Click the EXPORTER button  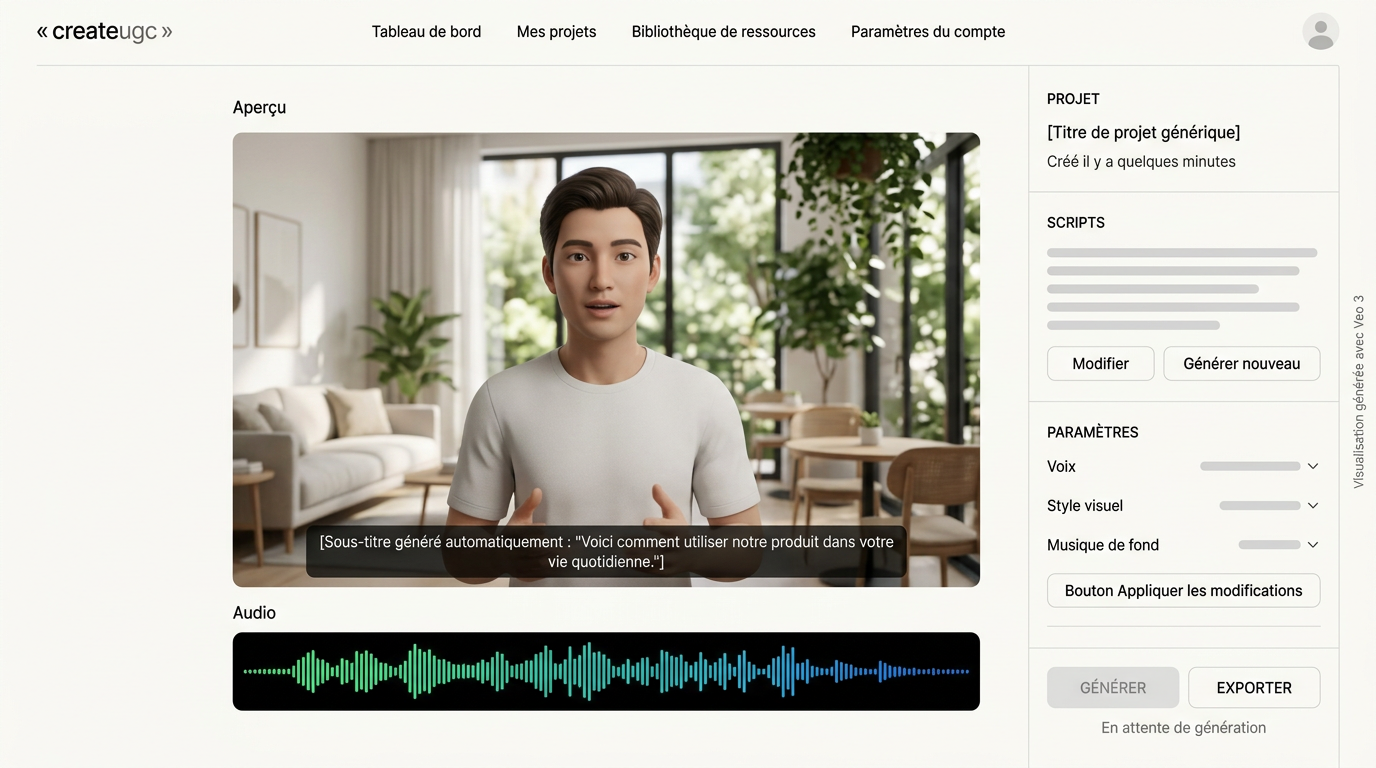1254,688
